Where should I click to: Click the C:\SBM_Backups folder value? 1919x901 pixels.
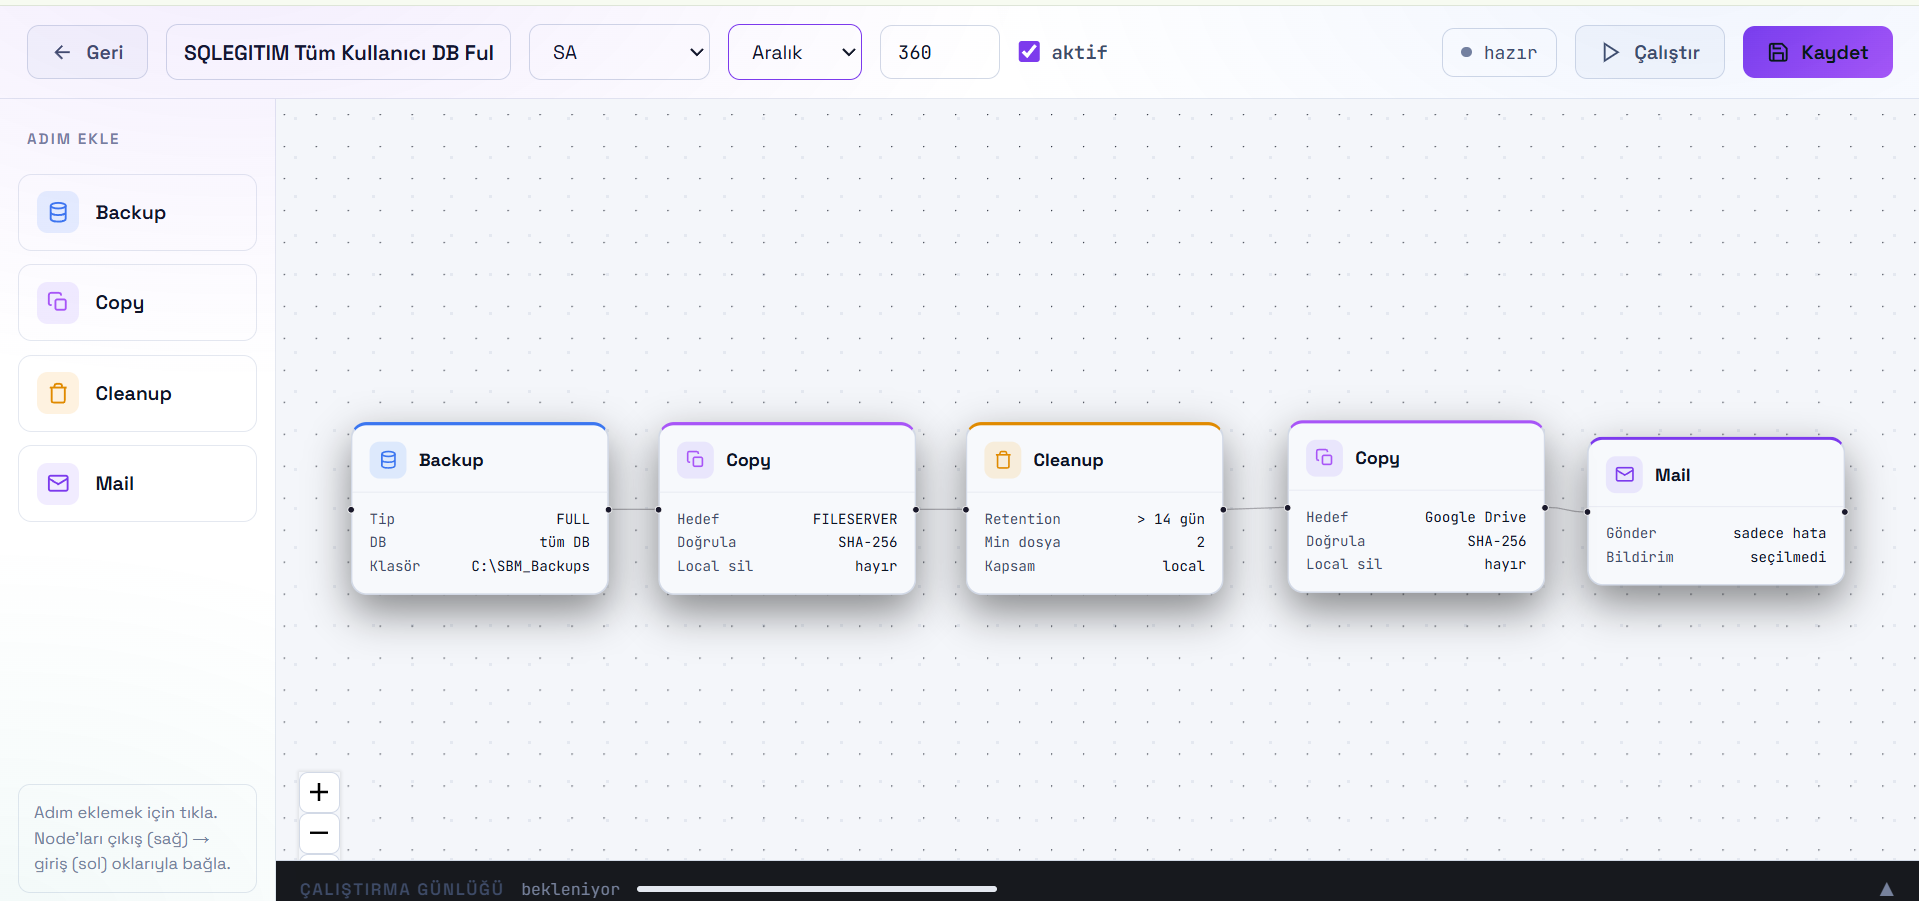click(530, 566)
